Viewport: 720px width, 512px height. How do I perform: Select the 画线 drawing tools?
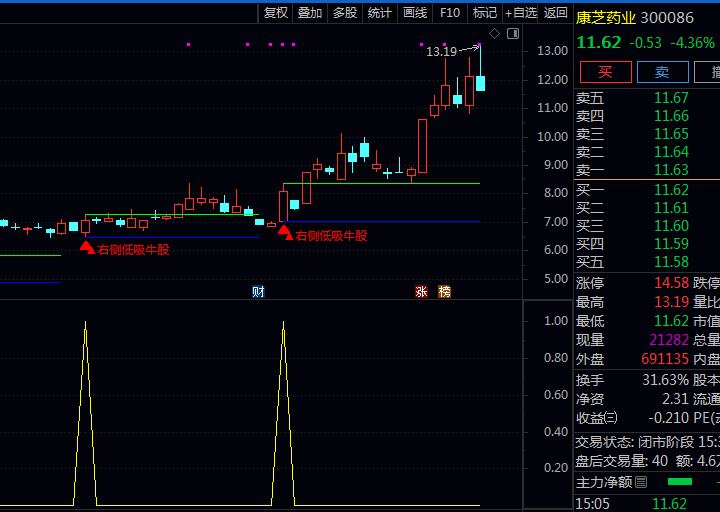(x=414, y=12)
